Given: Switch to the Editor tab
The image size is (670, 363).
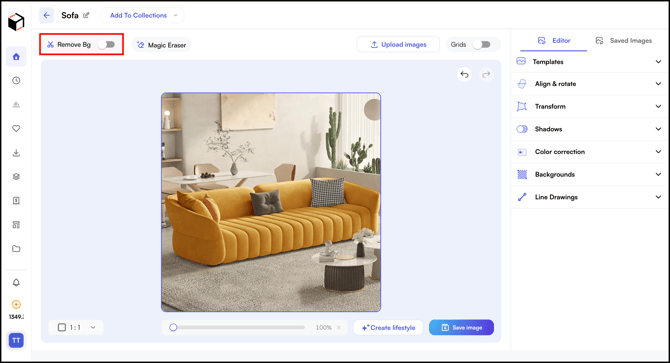Looking at the screenshot, I should pyautogui.click(x=554, y=41).
